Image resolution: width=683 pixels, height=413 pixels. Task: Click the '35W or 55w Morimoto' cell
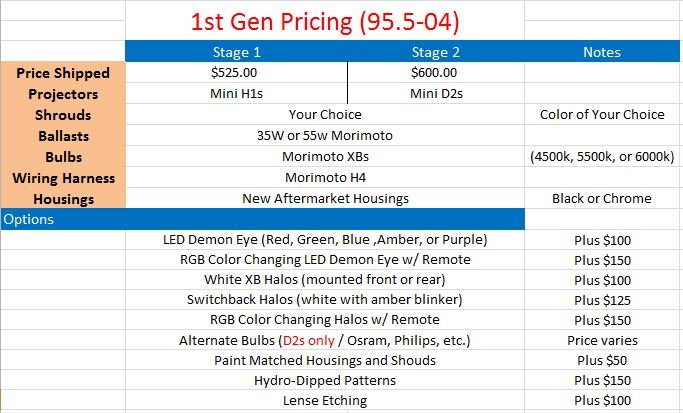click(325, 135)
